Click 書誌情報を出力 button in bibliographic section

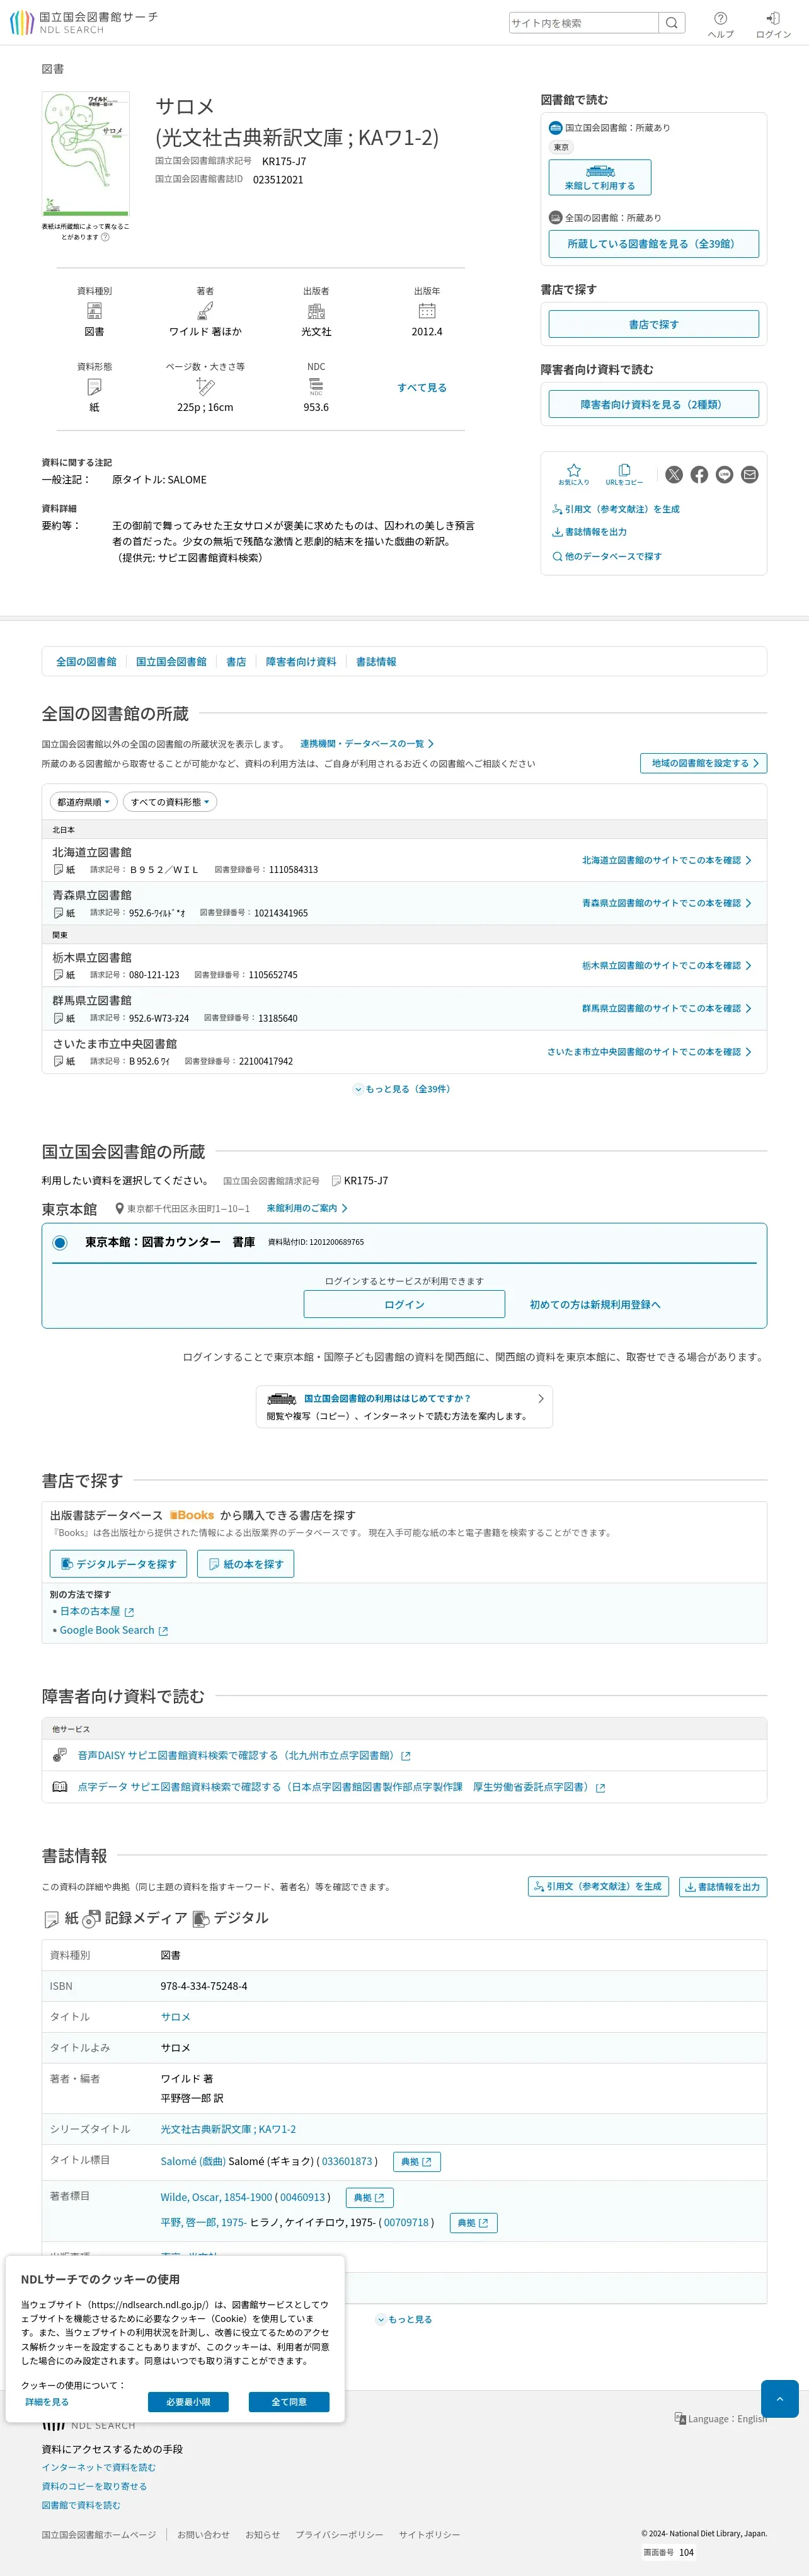(723, 1887)
